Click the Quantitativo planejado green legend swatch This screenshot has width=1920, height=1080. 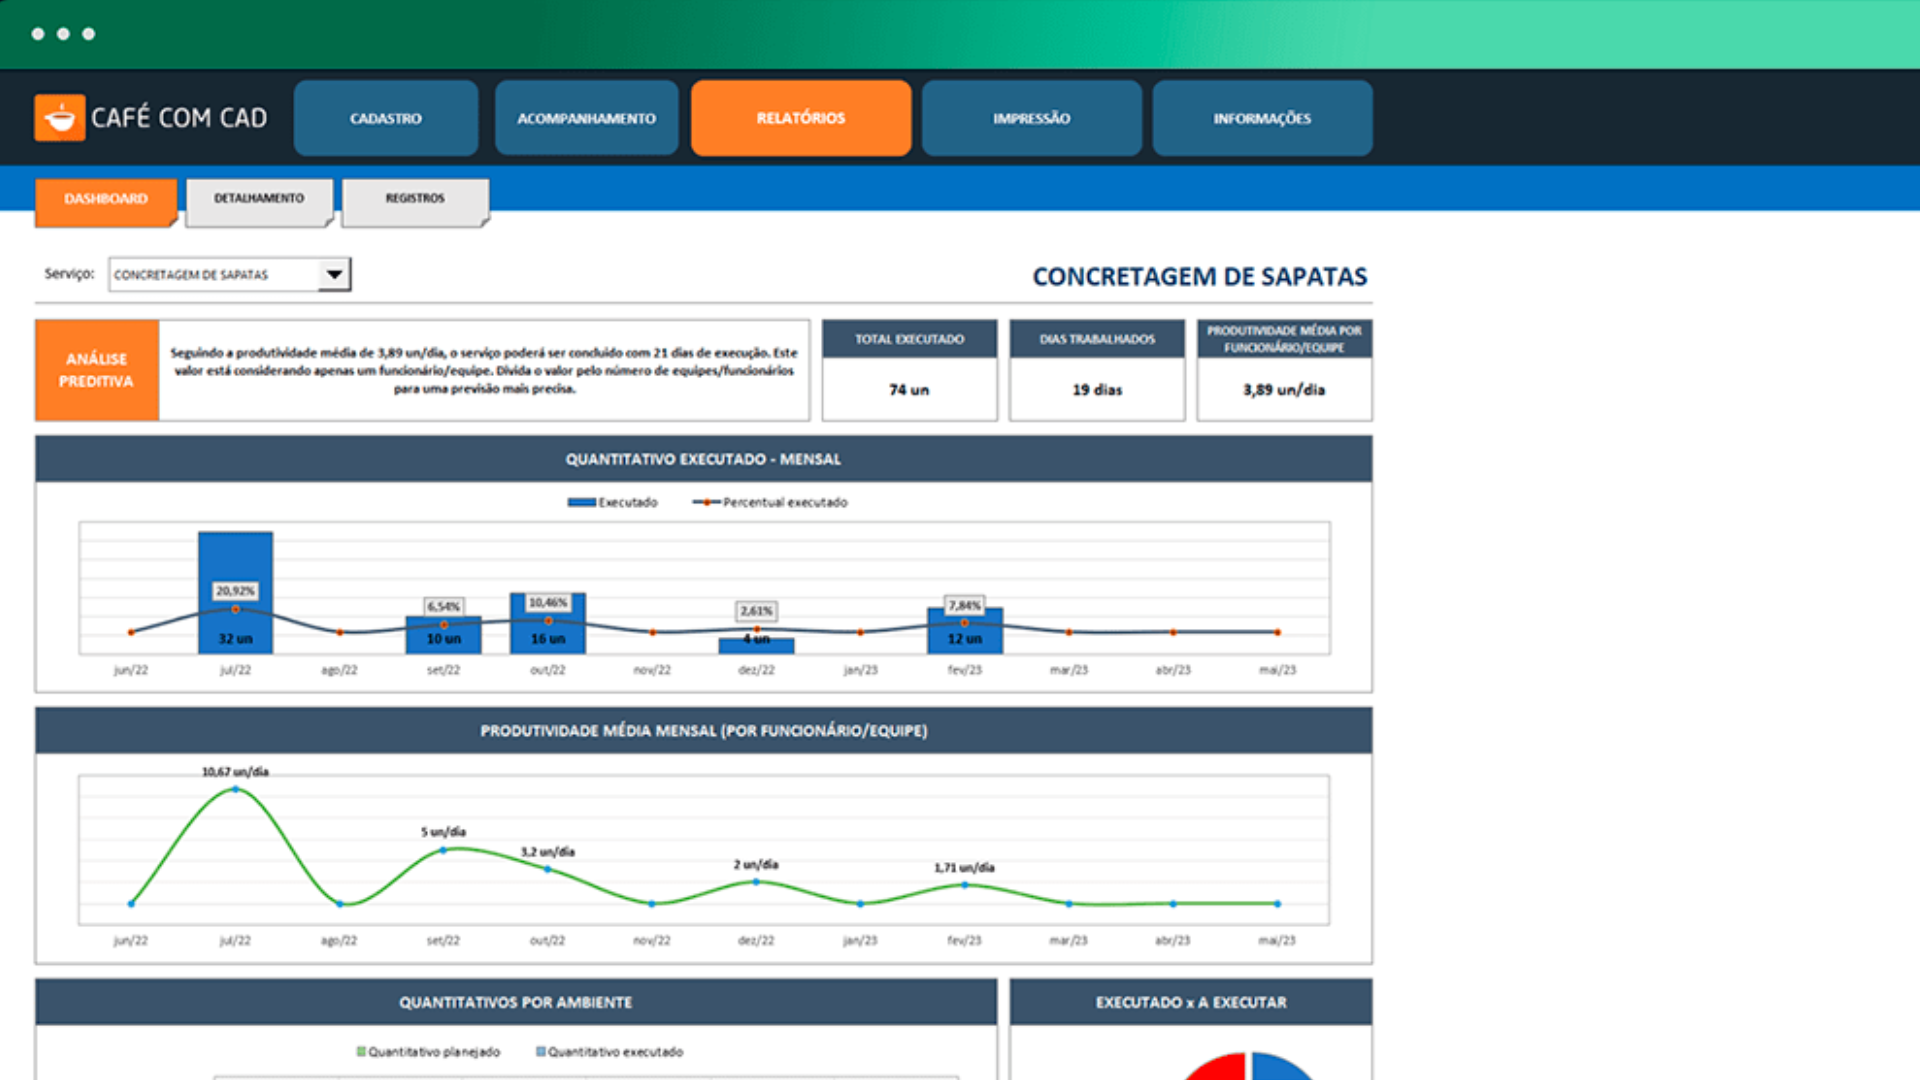361,1051
